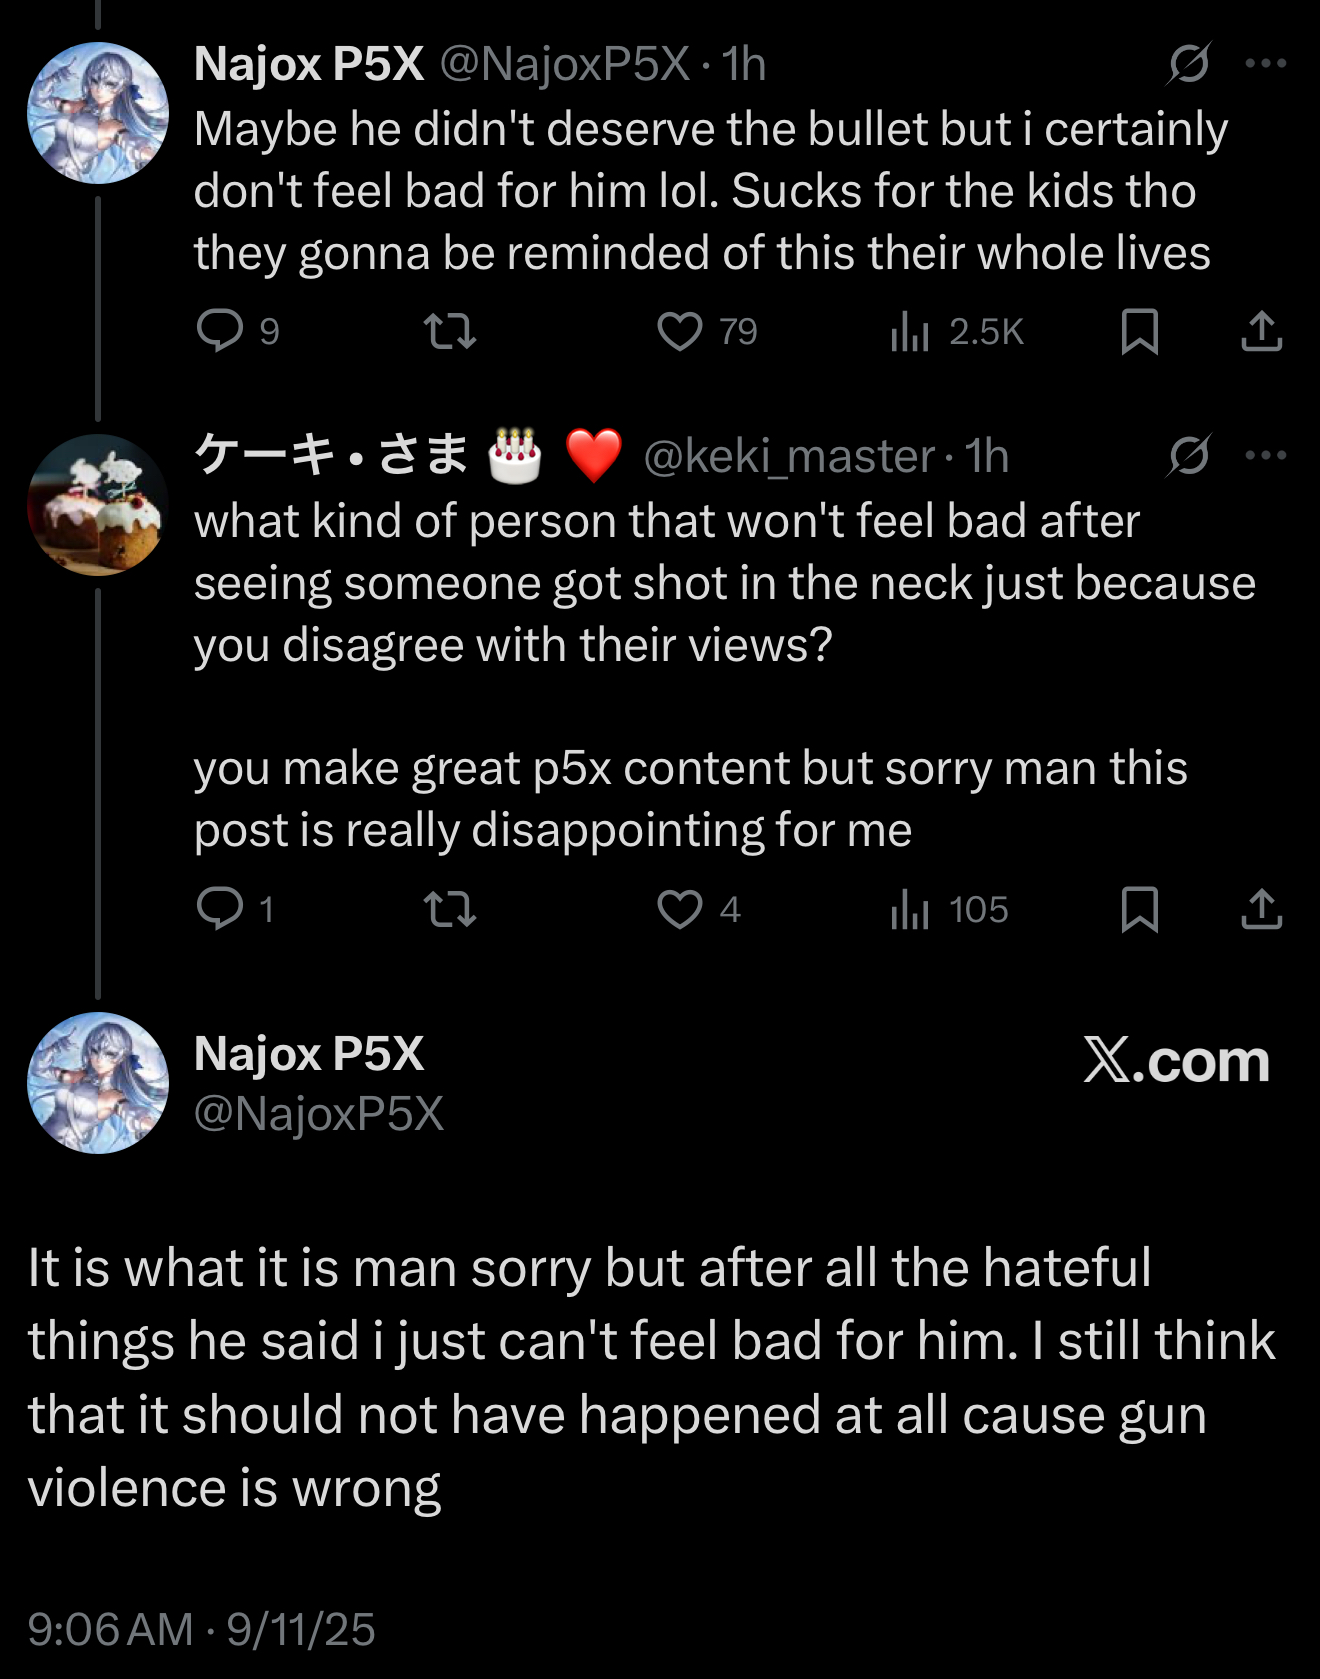Image resolution: width=1320 pixels, height=1679 pixels.
Task: Like keki_master's post
Action: pyautogui.click(x=680, y=909)
